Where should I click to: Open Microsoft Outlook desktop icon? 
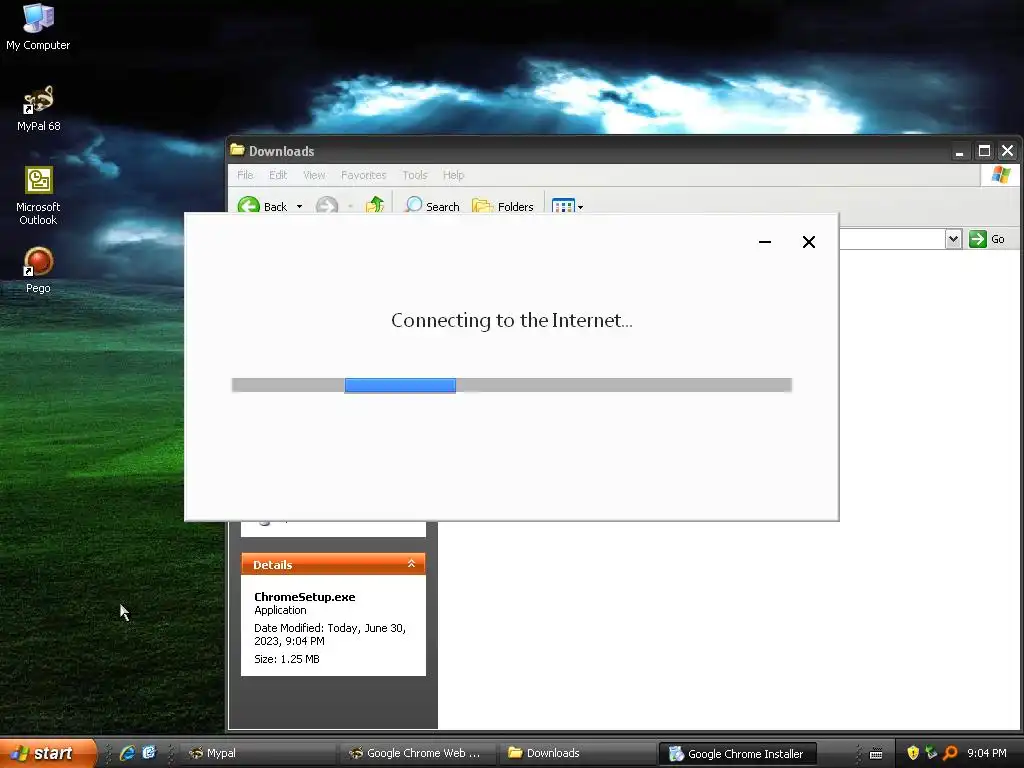point(38,196)
